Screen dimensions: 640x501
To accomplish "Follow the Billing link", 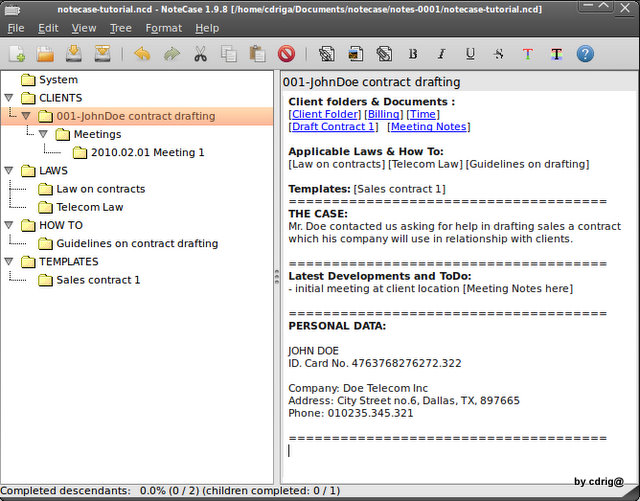I will coord(384,114).
